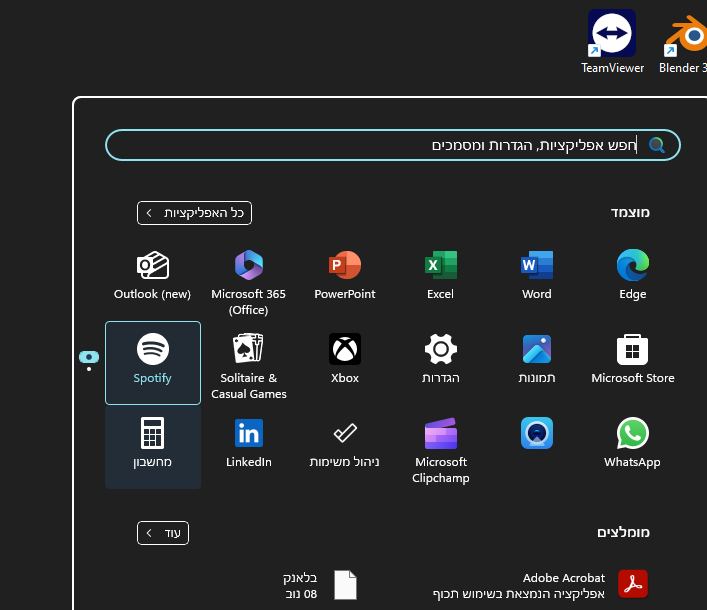Open Outlook (new) pinned app

coord(152,275)
